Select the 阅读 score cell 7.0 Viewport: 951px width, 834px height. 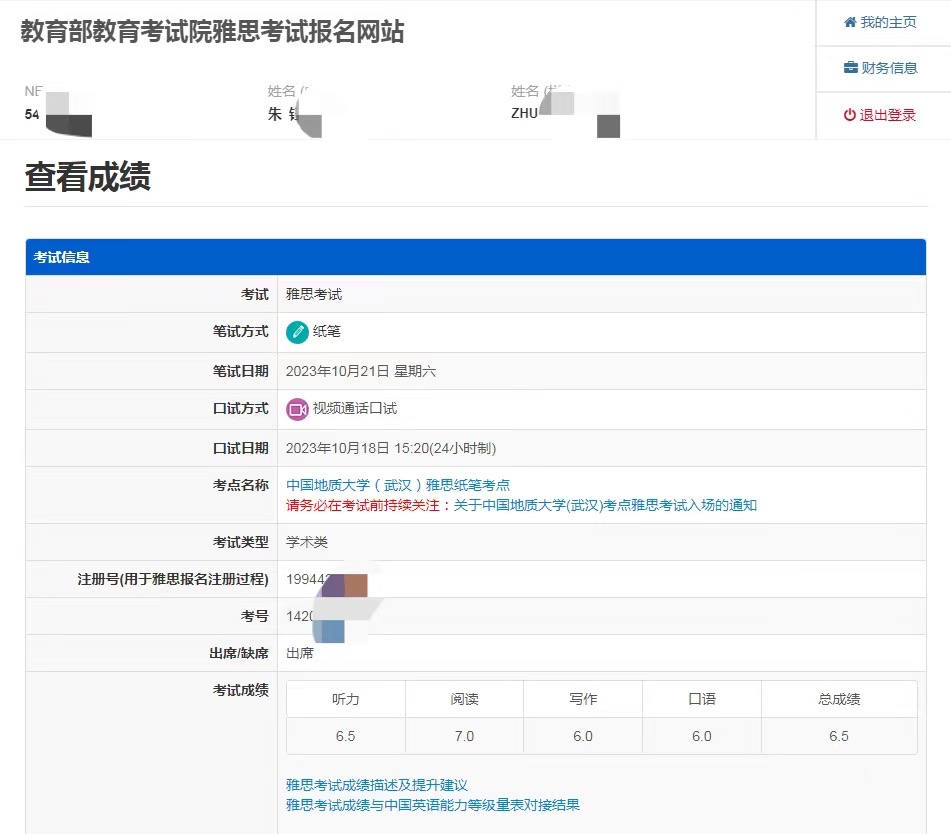click(x=464, y=736)
